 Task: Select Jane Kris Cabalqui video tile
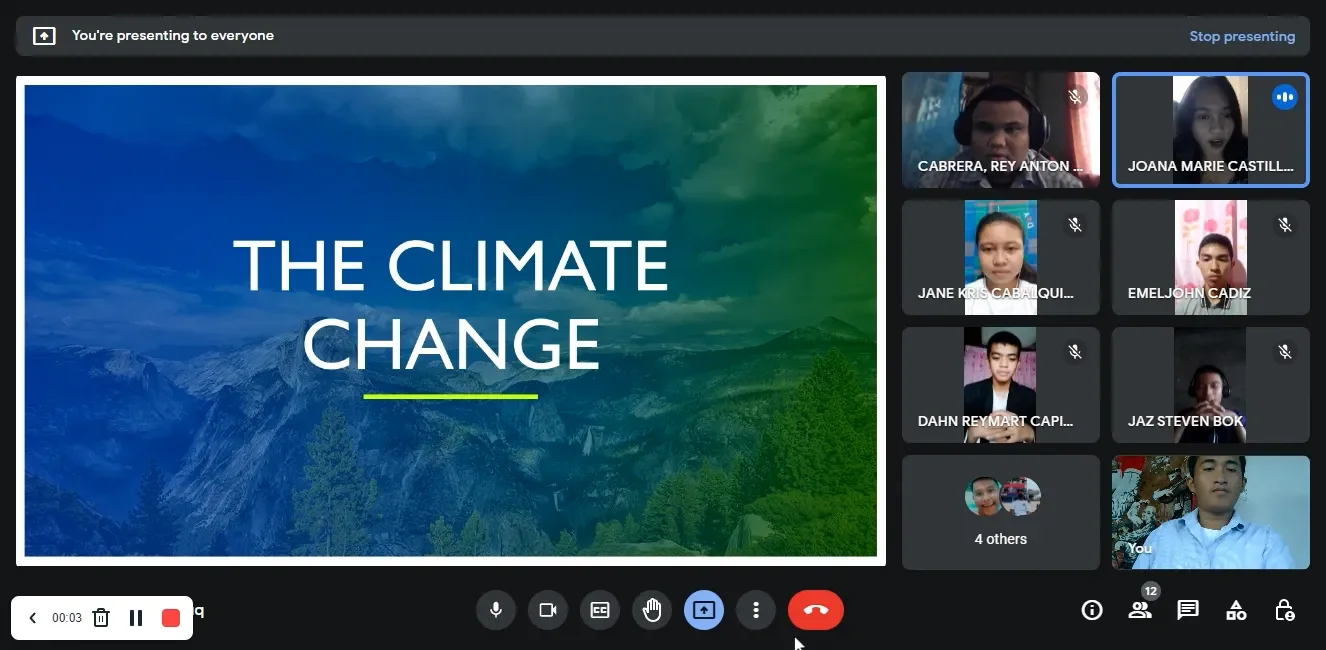(1001, 258)
